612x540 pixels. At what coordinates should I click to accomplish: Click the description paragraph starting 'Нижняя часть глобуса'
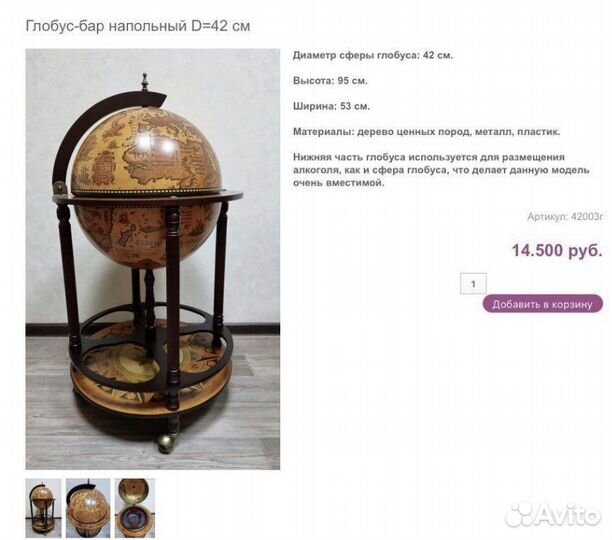pyautogui.click(x=441, y=170)
